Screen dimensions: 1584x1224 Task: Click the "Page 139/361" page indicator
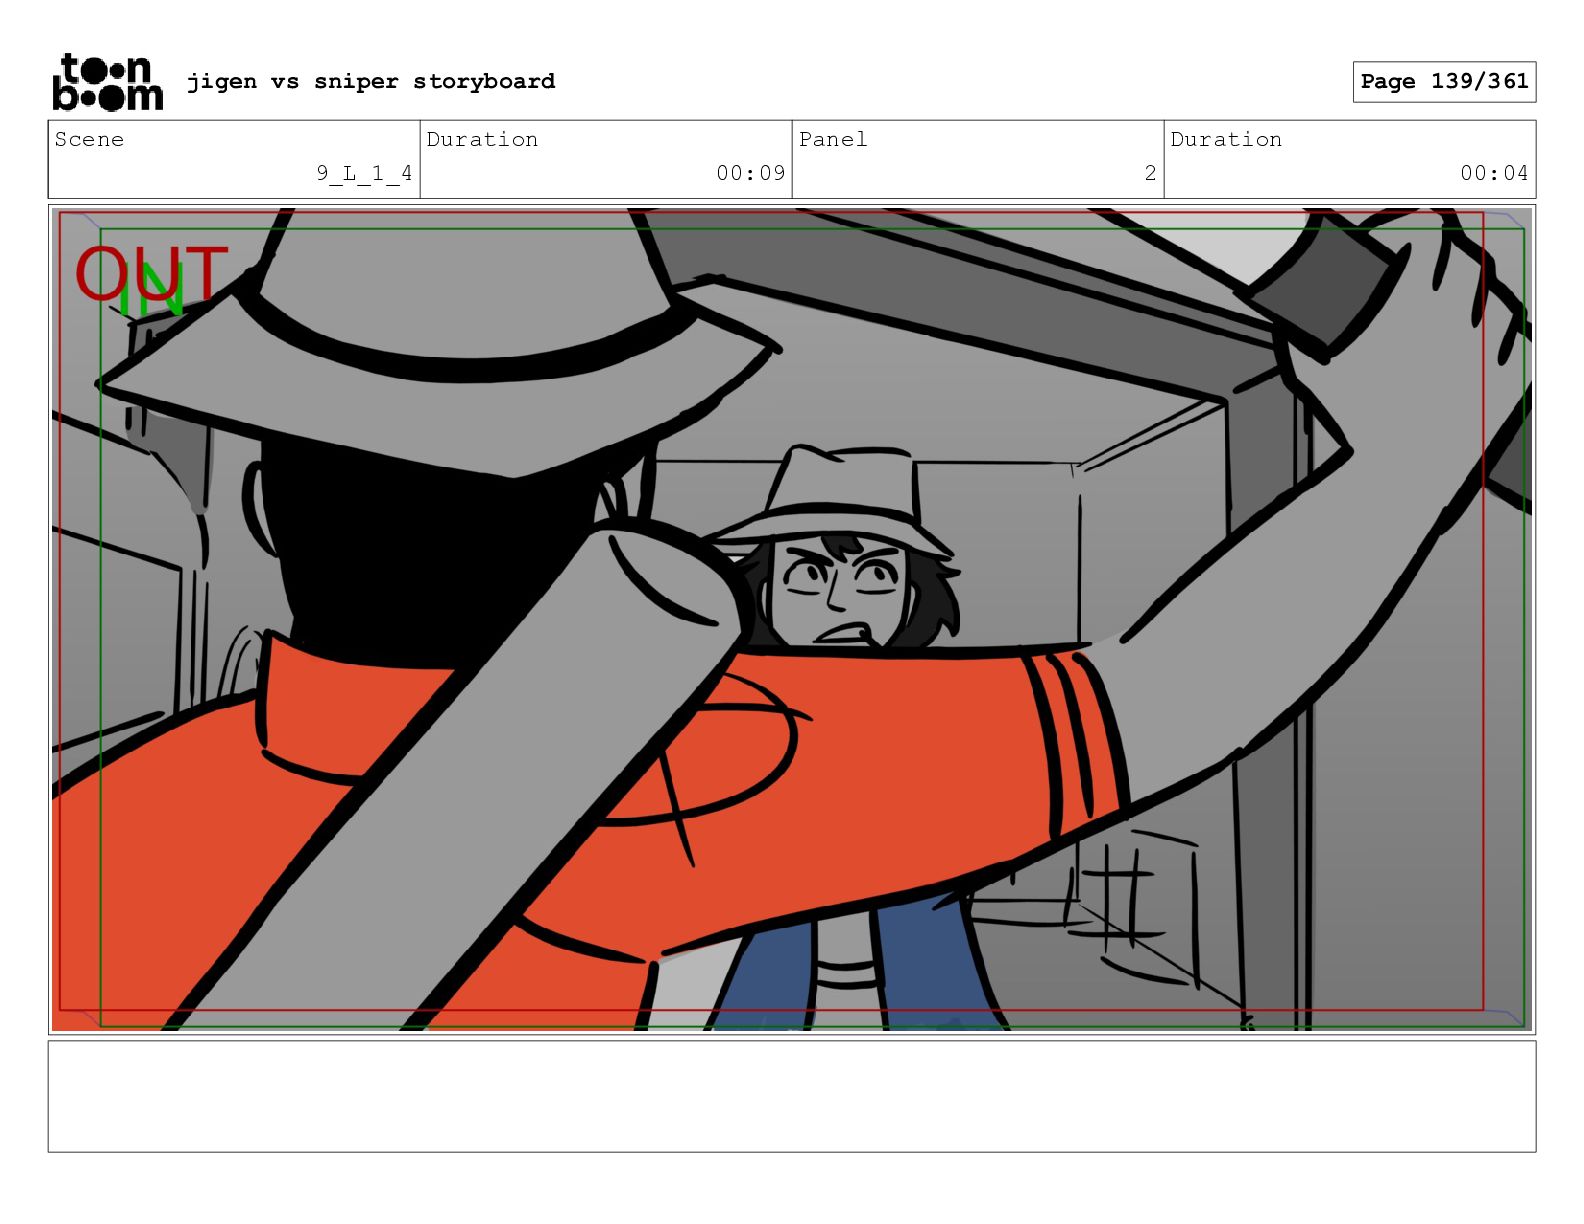click(x=1444, y=82)
